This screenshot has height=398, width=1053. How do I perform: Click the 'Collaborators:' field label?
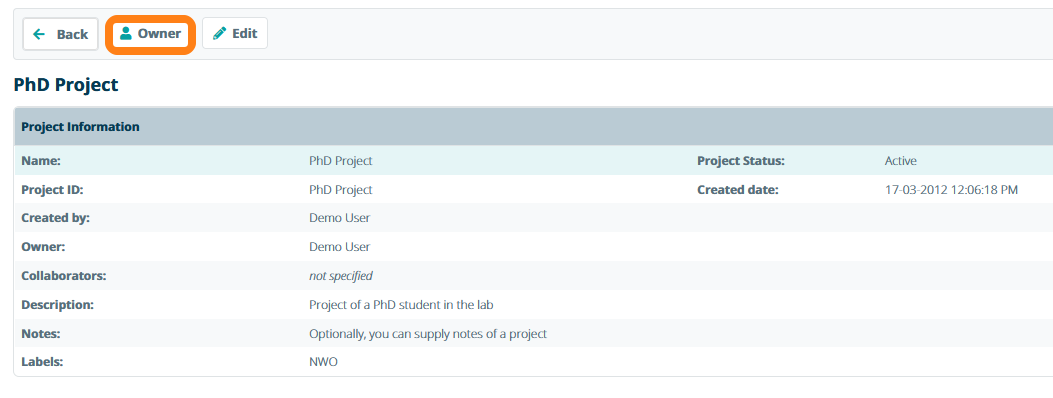pos(64,276)
